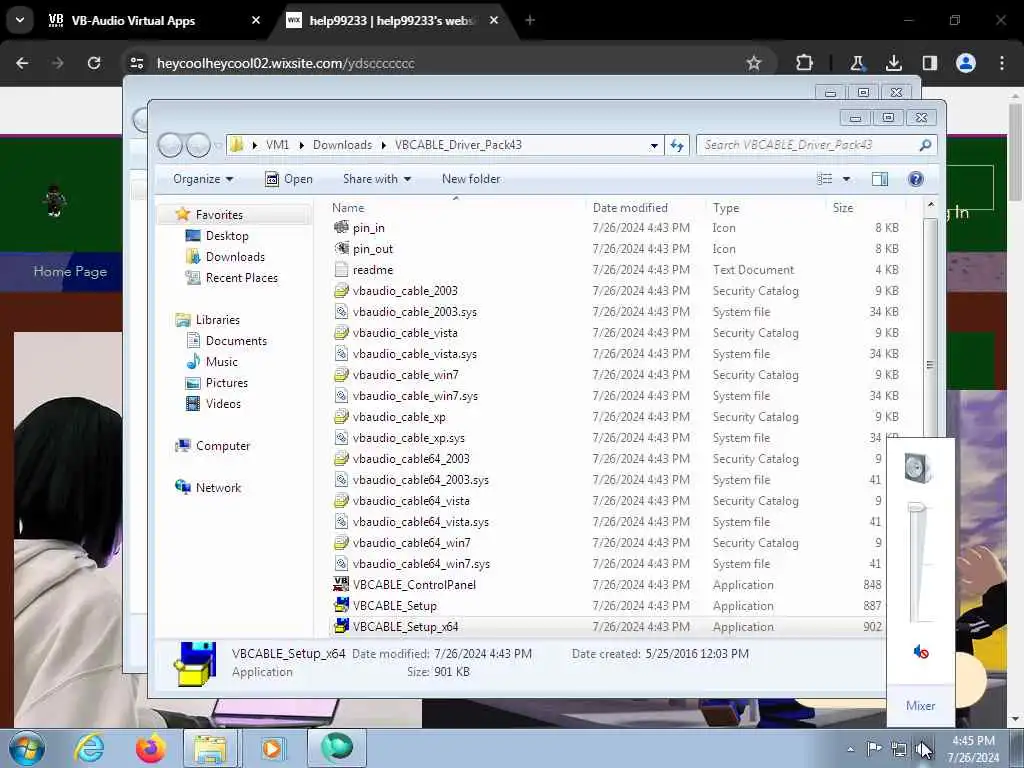Toggle Chrome side panel icon
Screen dimensions: 1024x768
(x=929, y=63)
